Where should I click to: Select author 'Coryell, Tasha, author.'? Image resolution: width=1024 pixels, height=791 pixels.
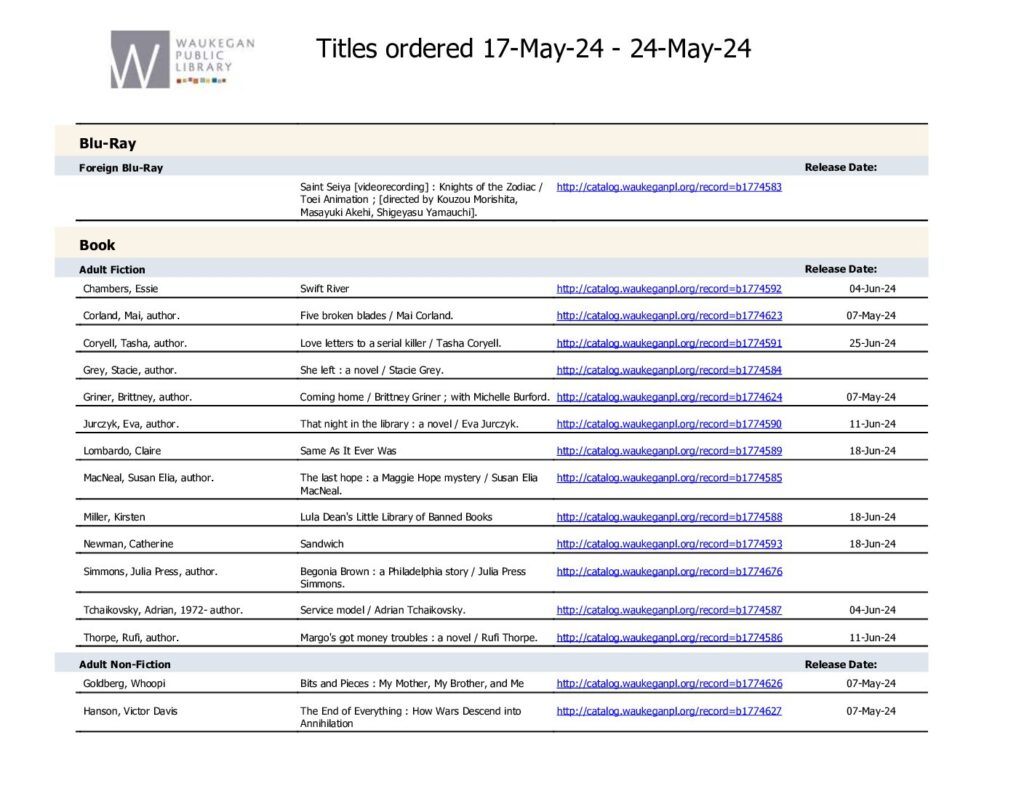point(135,343)
